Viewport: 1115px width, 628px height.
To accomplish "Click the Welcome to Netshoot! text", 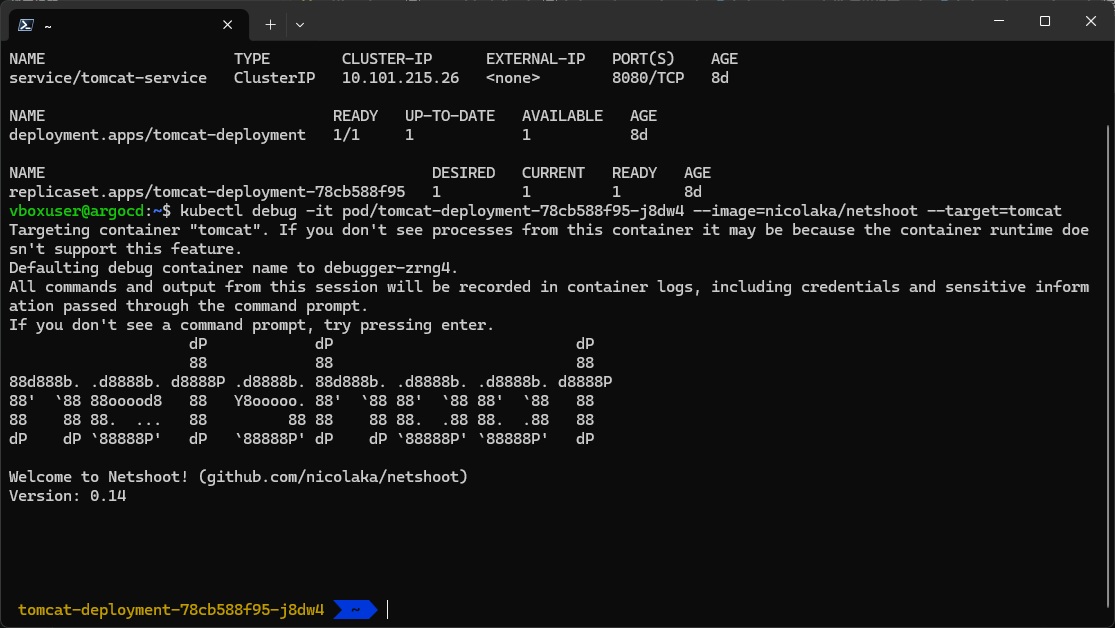I will click(99, 477).
